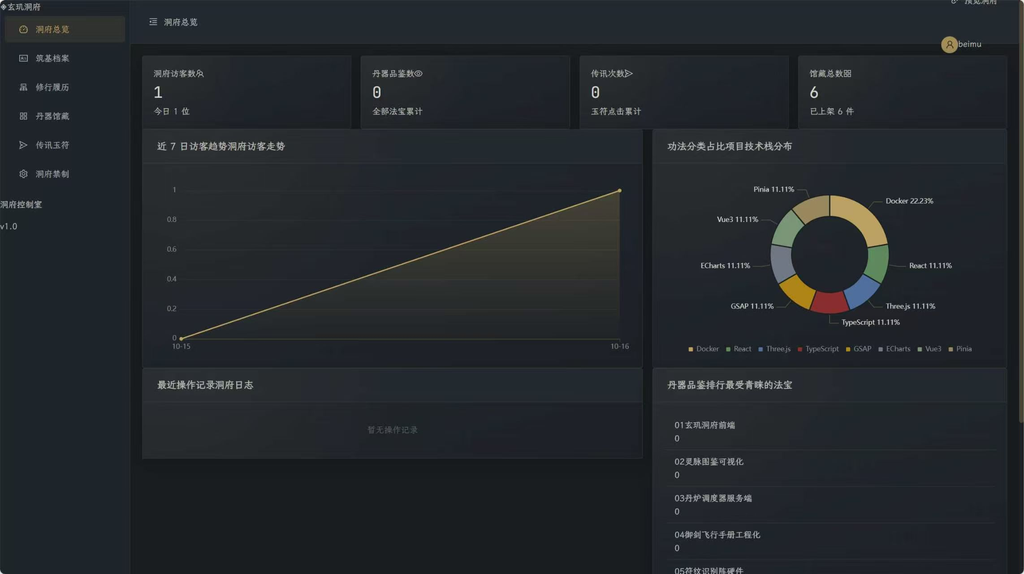1024x574 pixels.
Task: Click ranking entry 03丹炉调度器服务端
Action: [x=834, y=505]
